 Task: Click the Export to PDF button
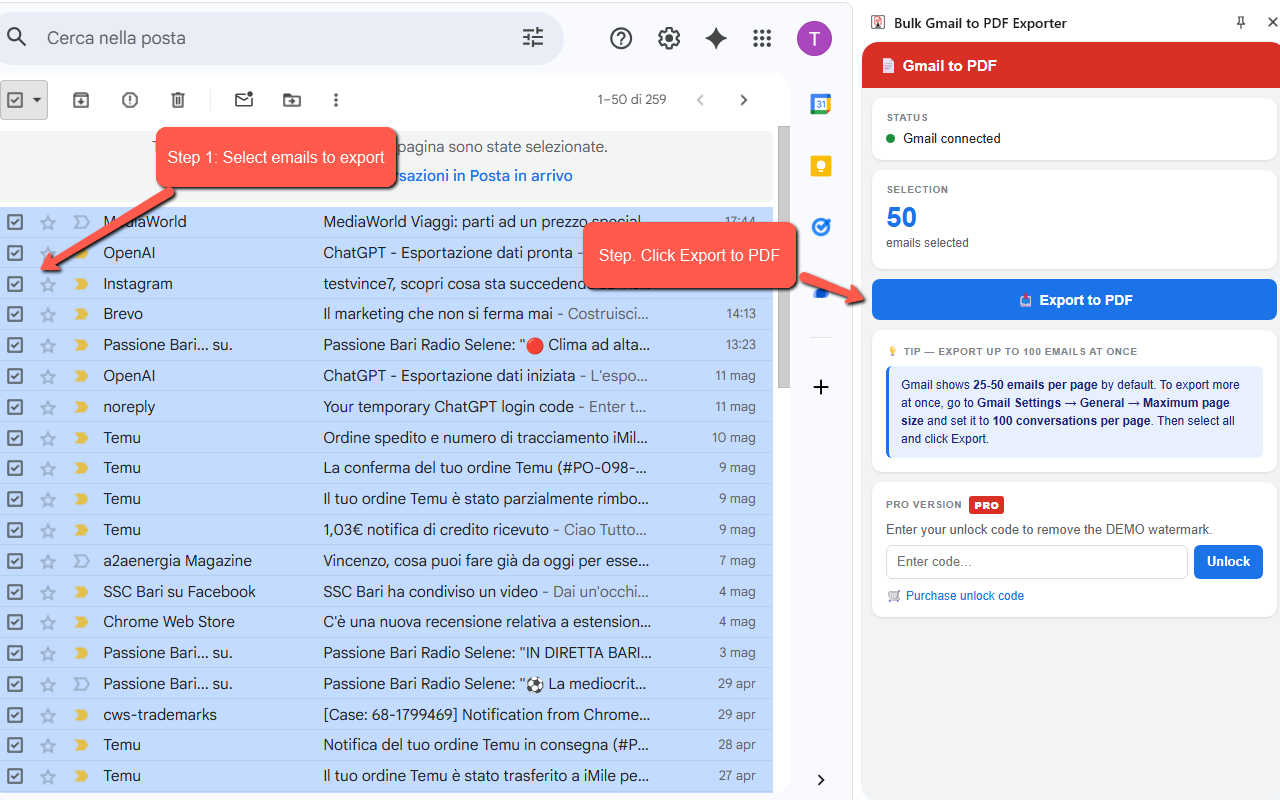[1074, 300]
